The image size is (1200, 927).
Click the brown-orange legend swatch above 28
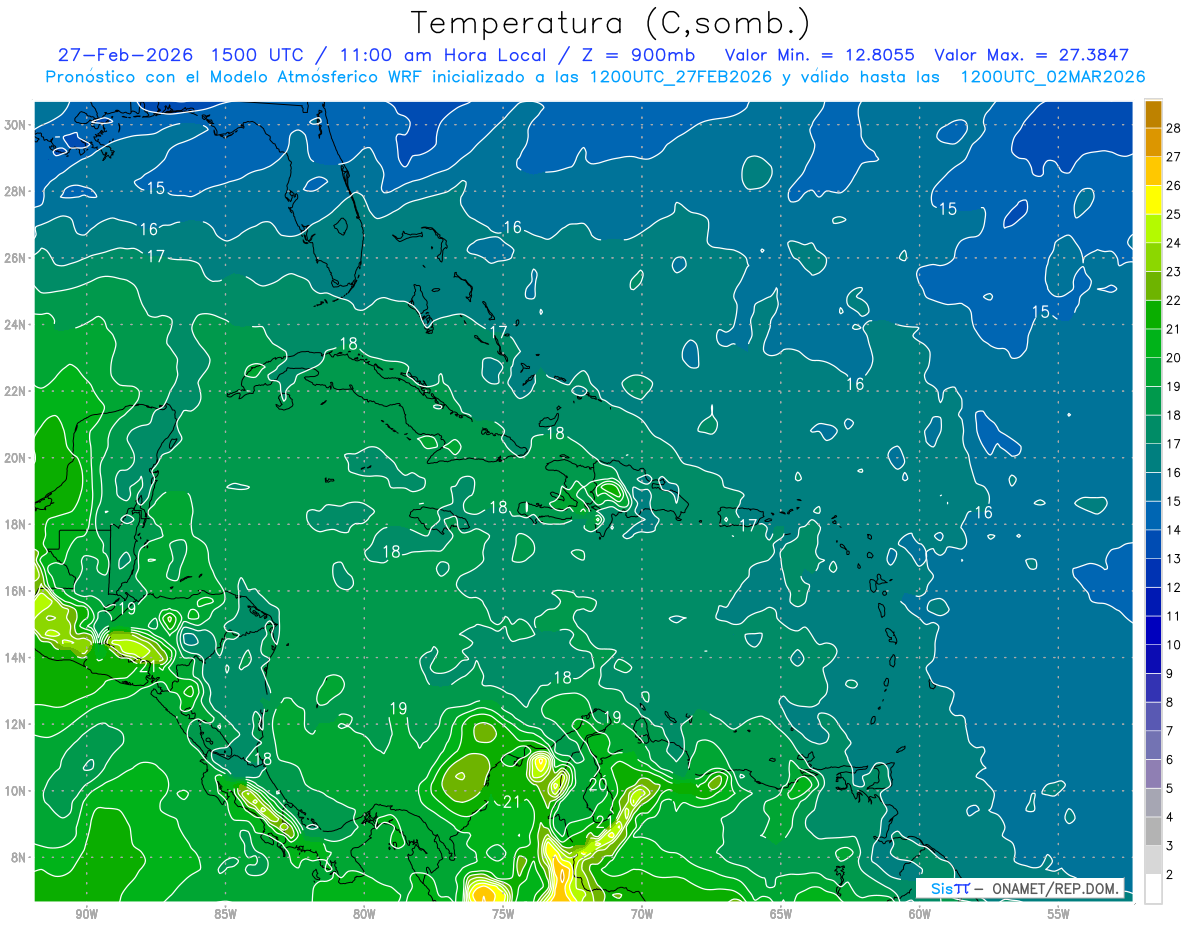click(x=1153, y=114)
